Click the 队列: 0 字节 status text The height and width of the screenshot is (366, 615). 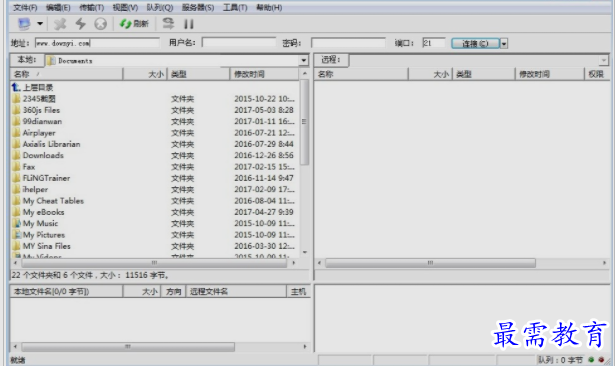[x=560, y=360]
